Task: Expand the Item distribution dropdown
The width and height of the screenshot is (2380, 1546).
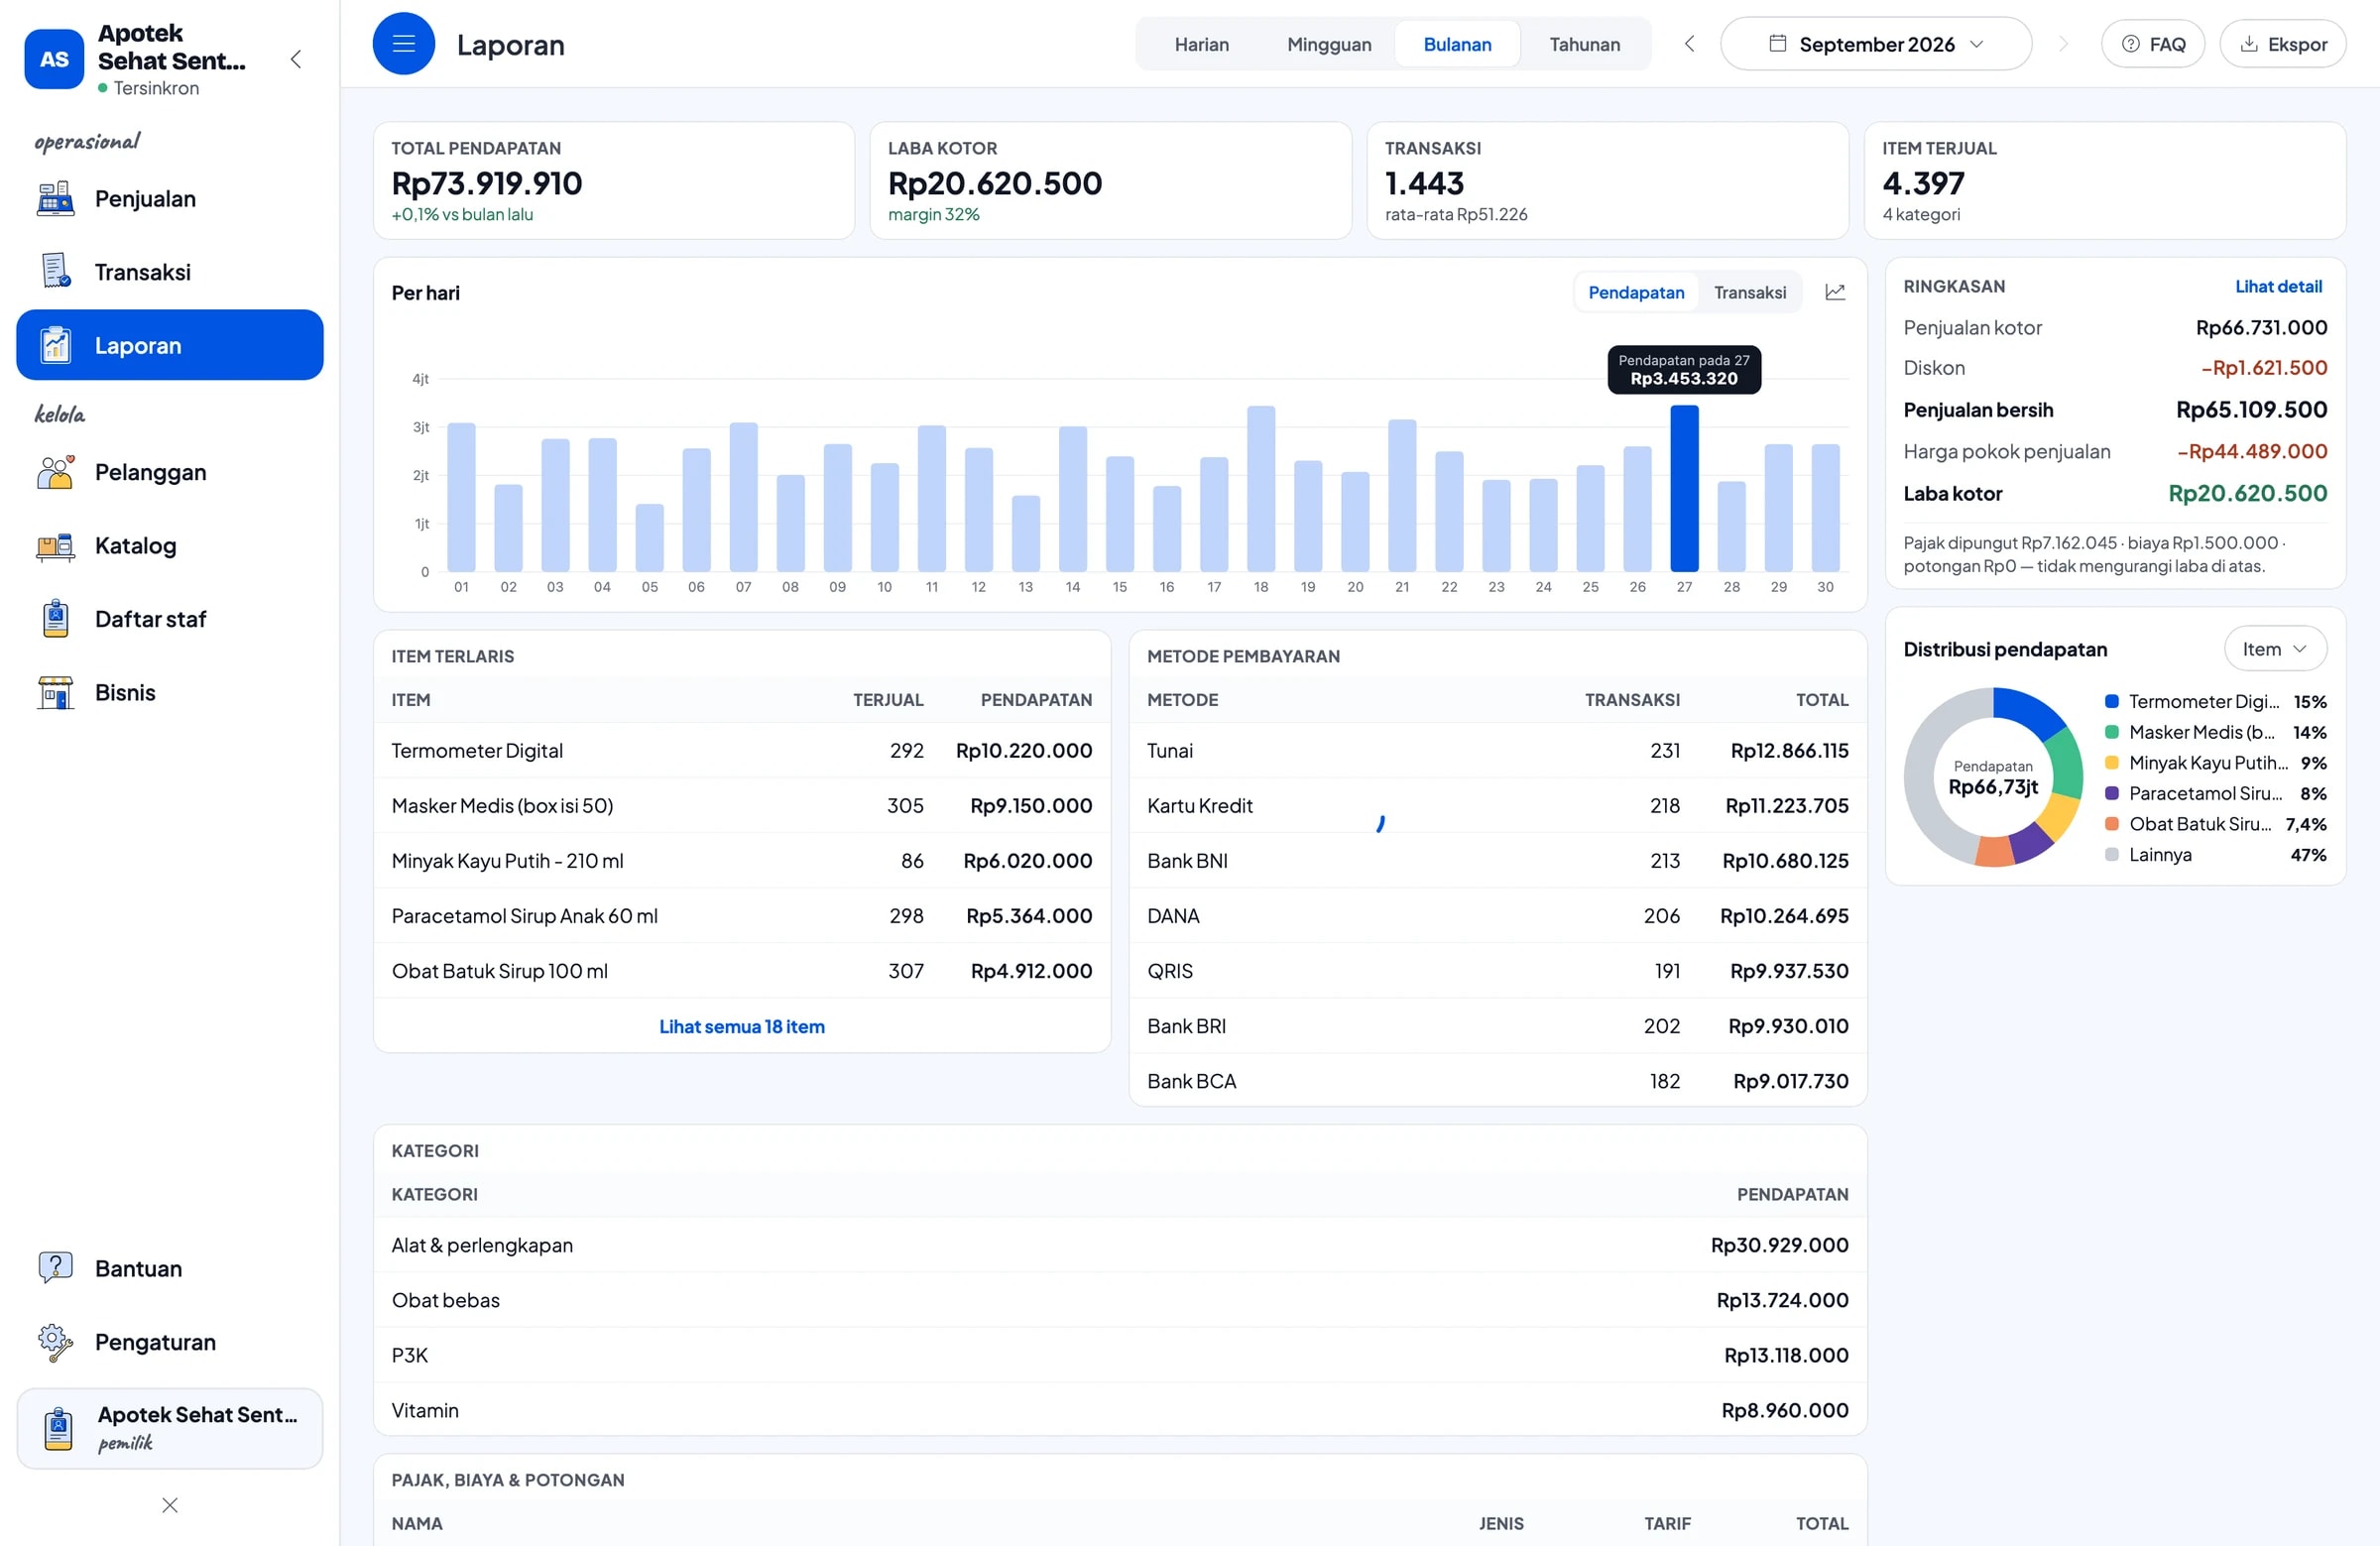Action: 2275,649
